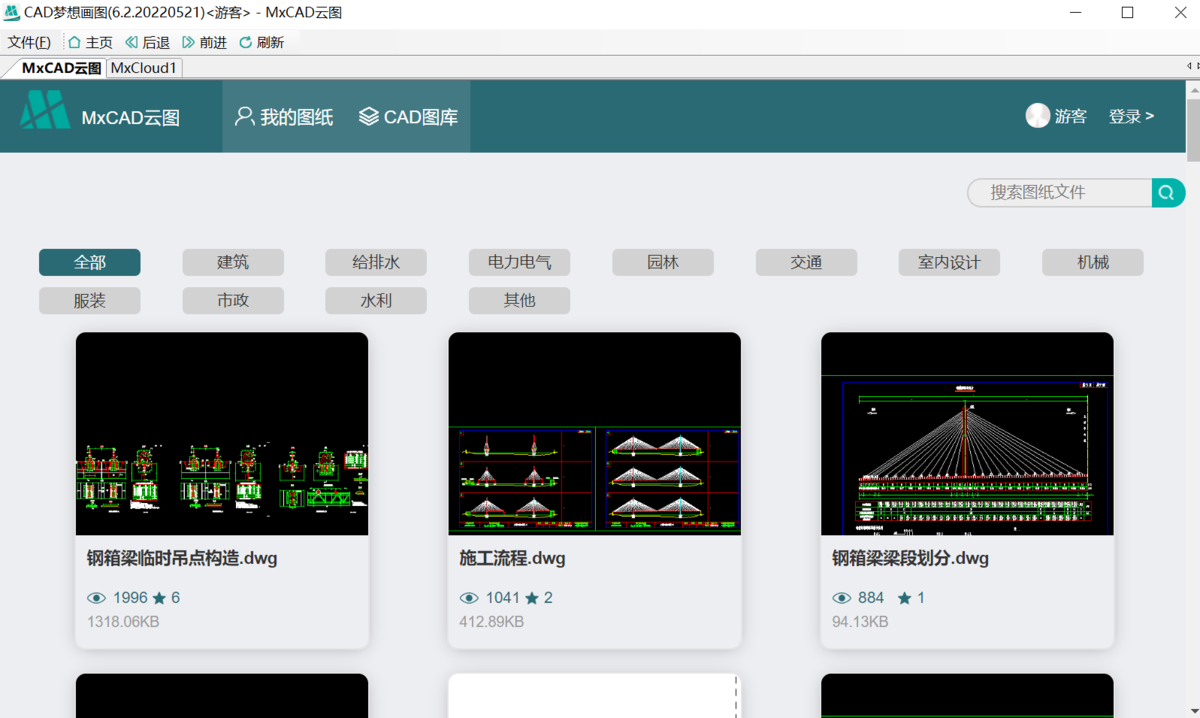1200x718 pixels.
Task: Open the CAD图库 navigation tab
Action: pyautogui.click(x=408, y=117)
